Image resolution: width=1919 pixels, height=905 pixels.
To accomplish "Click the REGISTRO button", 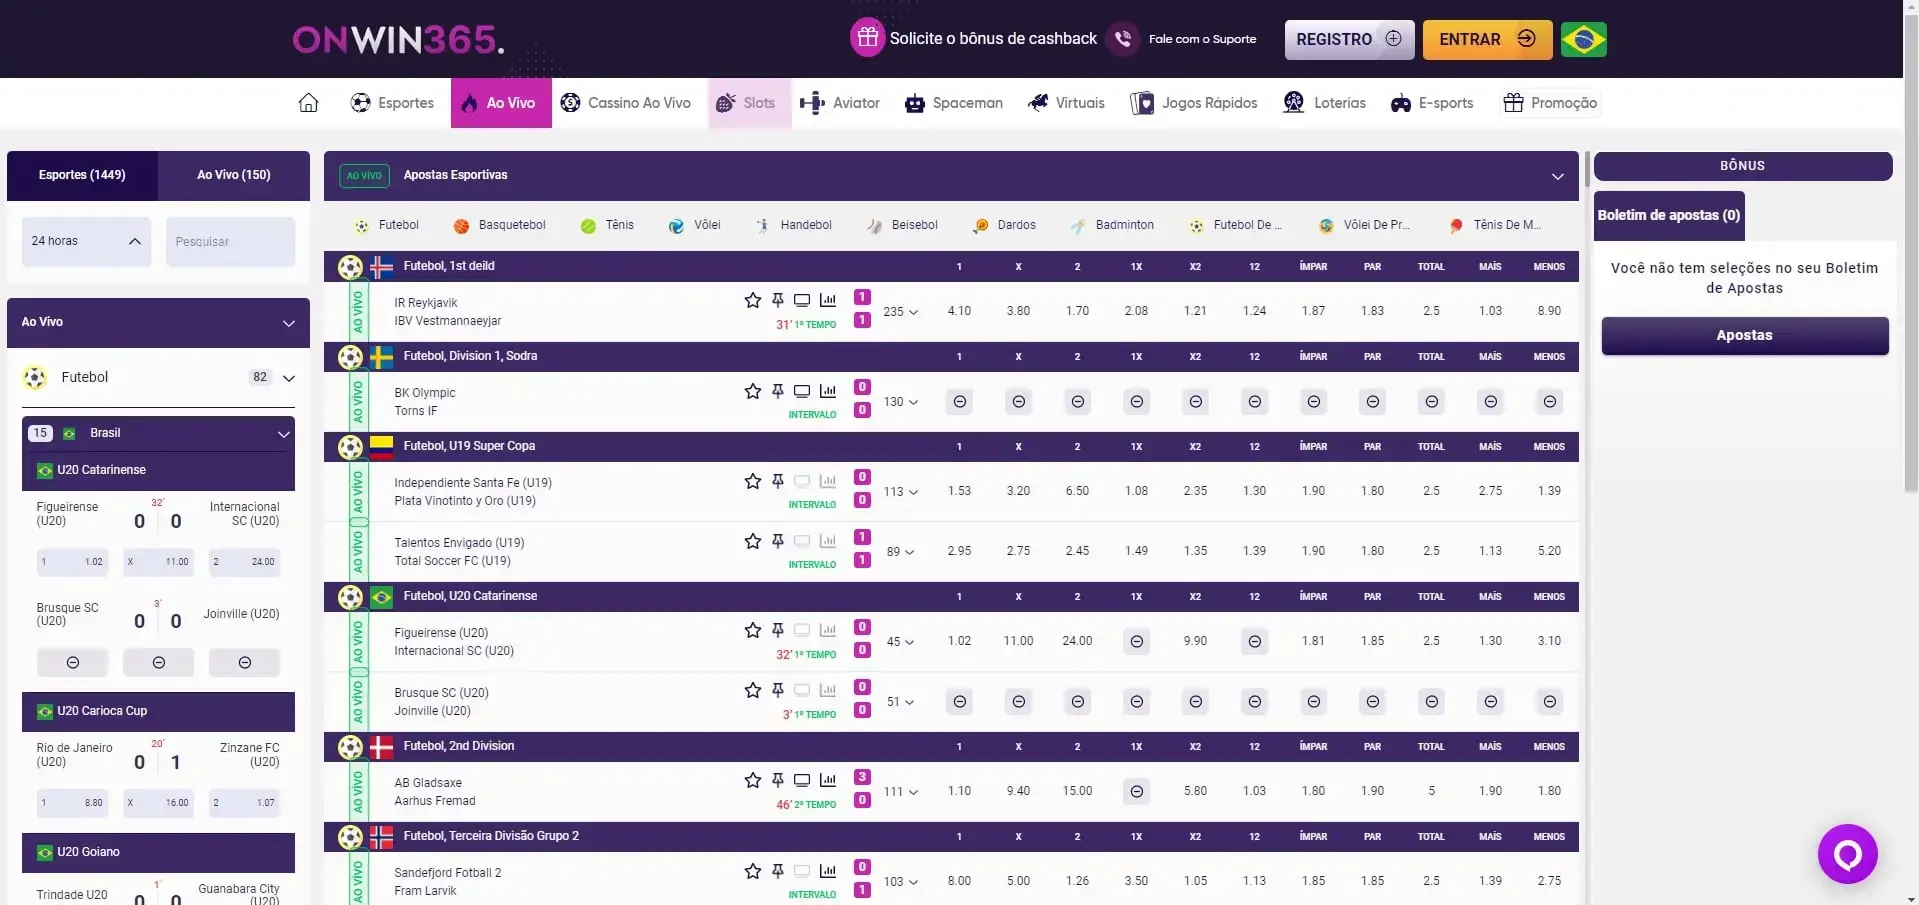I will click(1348, 40).
